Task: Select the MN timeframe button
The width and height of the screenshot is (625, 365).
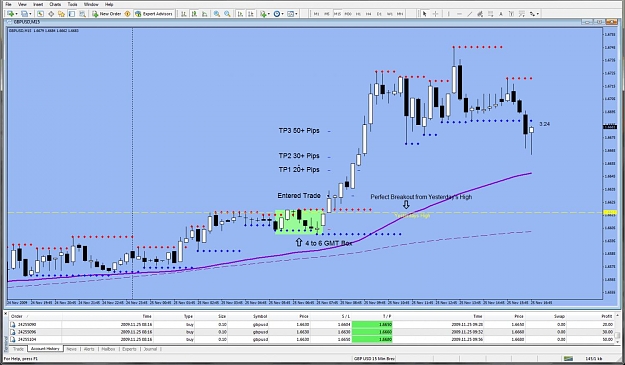Action: 400,14
